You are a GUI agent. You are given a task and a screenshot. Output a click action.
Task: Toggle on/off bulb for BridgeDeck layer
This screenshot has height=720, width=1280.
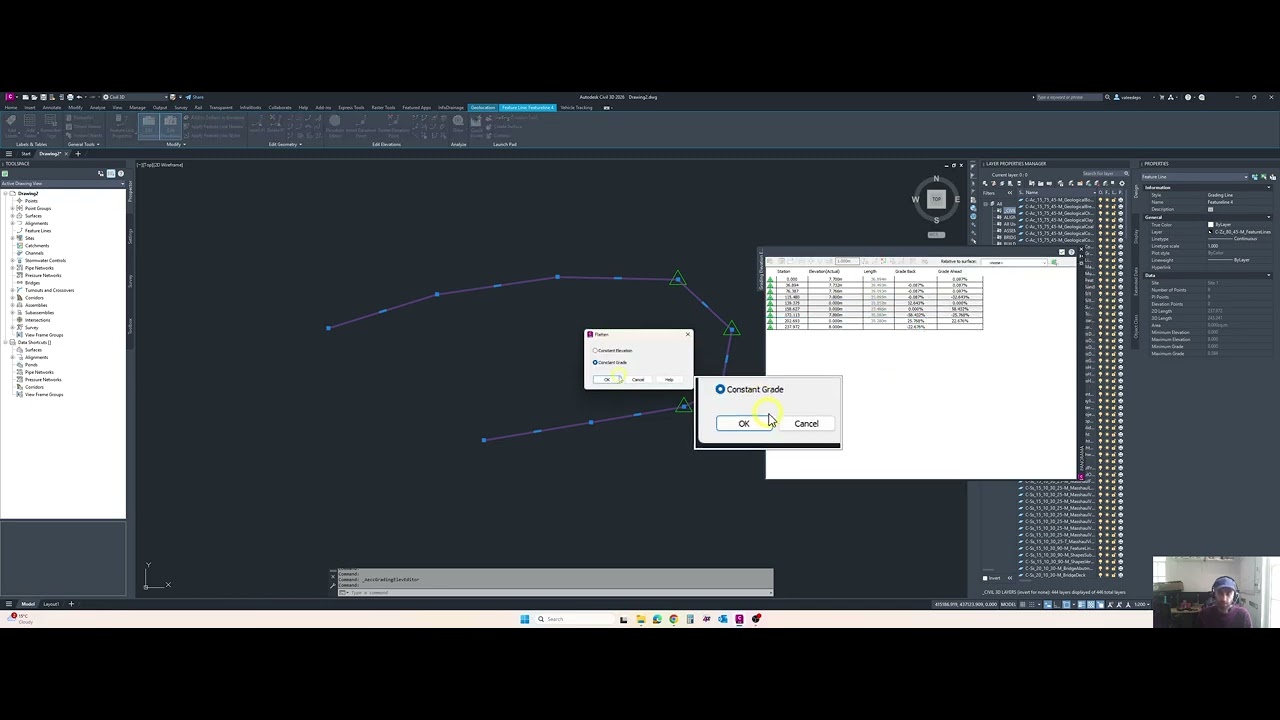[x=1101, y=575]
